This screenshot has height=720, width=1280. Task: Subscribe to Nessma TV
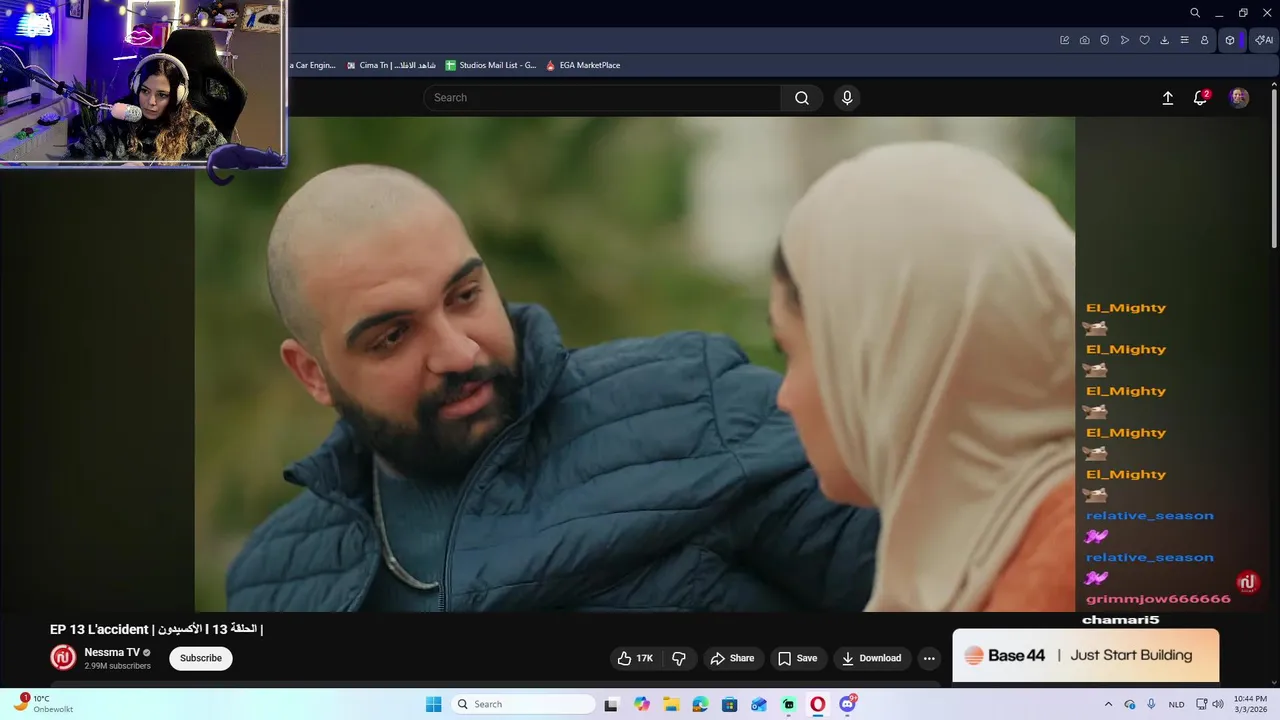pos(201,658)
